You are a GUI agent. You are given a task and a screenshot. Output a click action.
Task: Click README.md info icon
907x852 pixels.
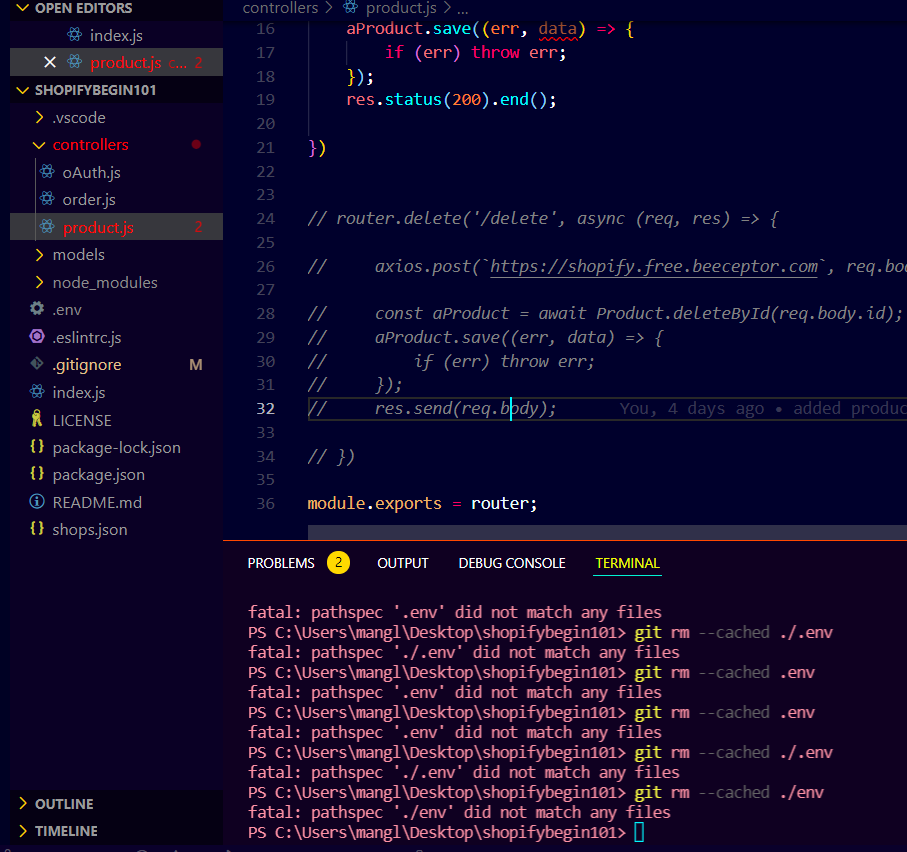click(37, 501)
